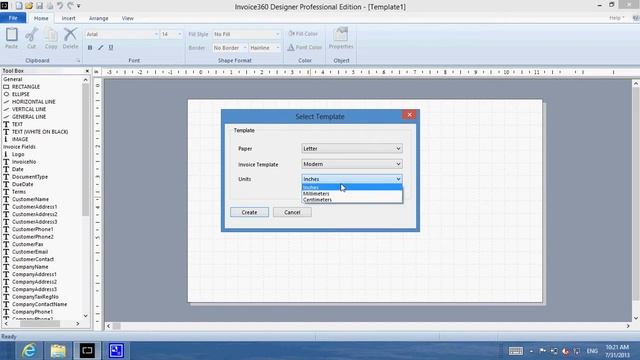This screenshot has width=640, height=360.
Task: Click the Delete X icon
Action: coord(70,38)
